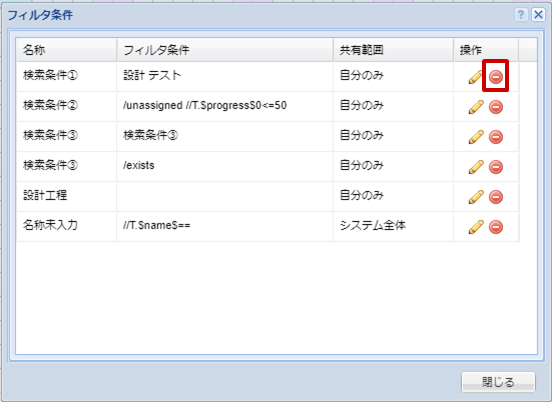
Task: Edit the filter with condition 検索条件③
Action: pyautogui.click(x=476, y=137)
